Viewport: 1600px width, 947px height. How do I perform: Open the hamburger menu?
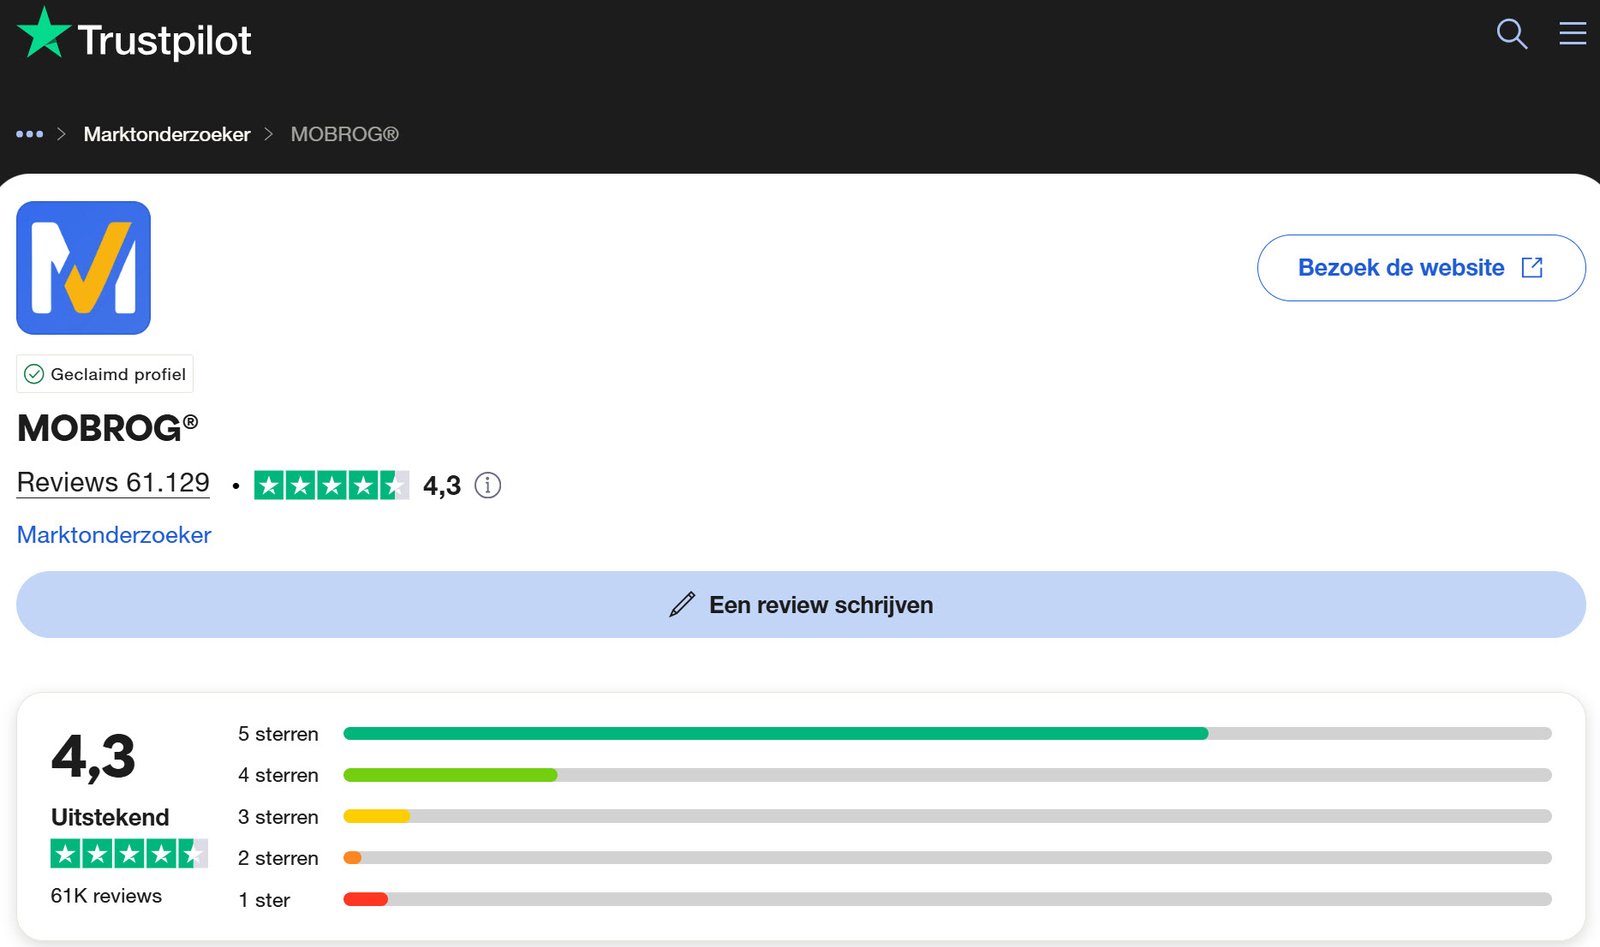pos(1572,33)
